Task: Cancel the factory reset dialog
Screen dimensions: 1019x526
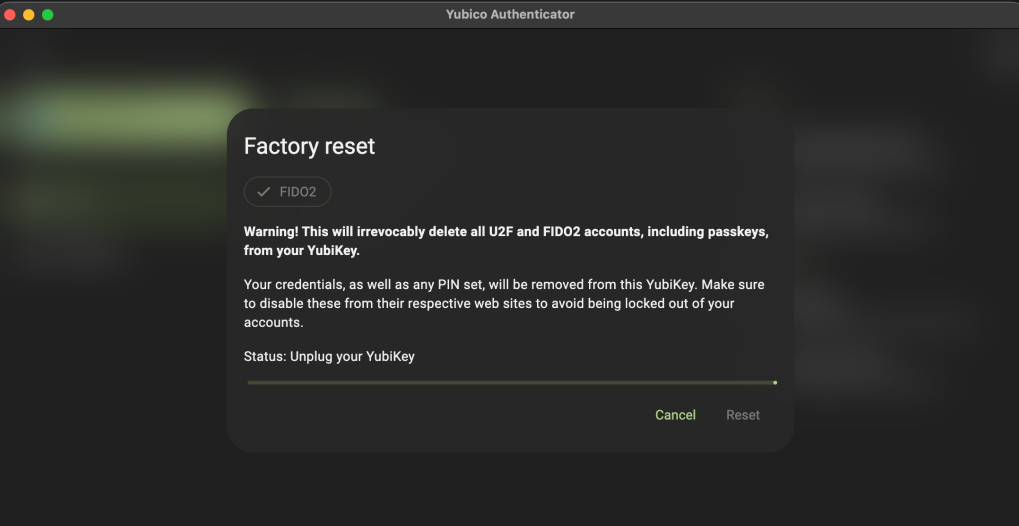Action: click(x=675, y=415)
